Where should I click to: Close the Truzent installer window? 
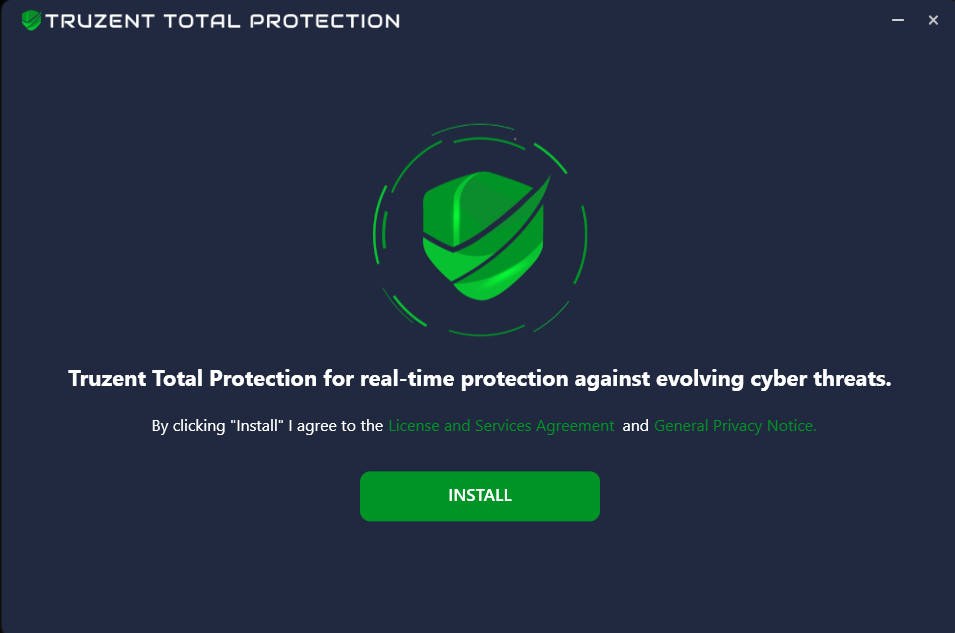pyautogui.click(x=933, y=20)
